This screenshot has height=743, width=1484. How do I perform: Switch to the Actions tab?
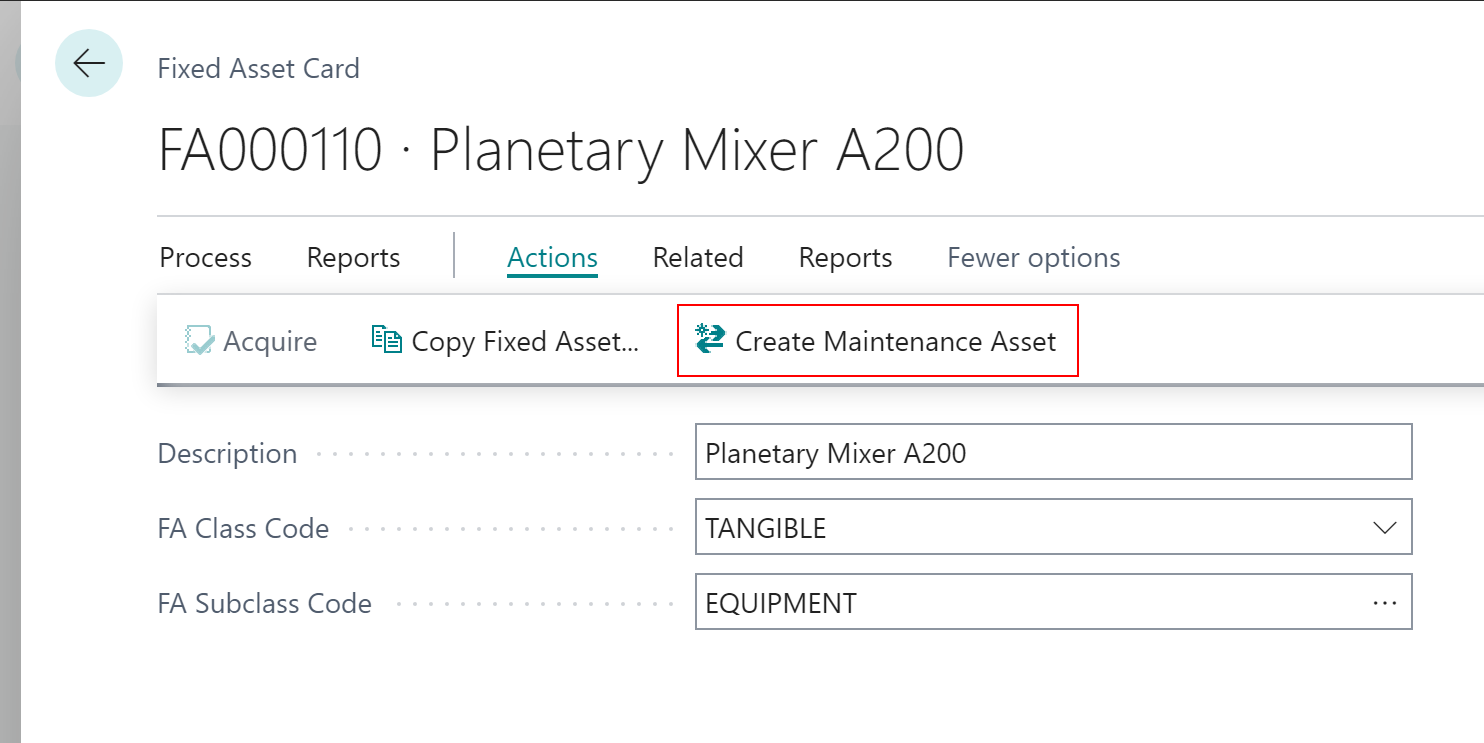click(552, 258)
